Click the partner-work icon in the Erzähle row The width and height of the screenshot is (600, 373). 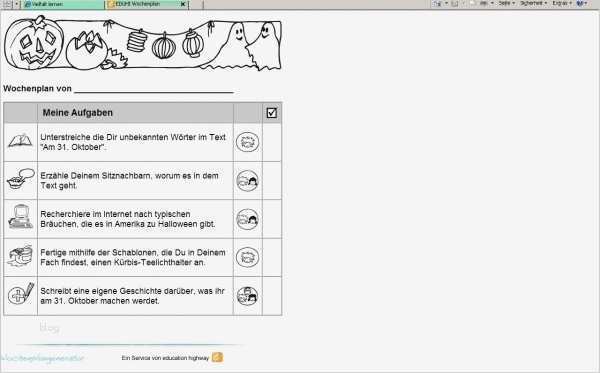248,181
